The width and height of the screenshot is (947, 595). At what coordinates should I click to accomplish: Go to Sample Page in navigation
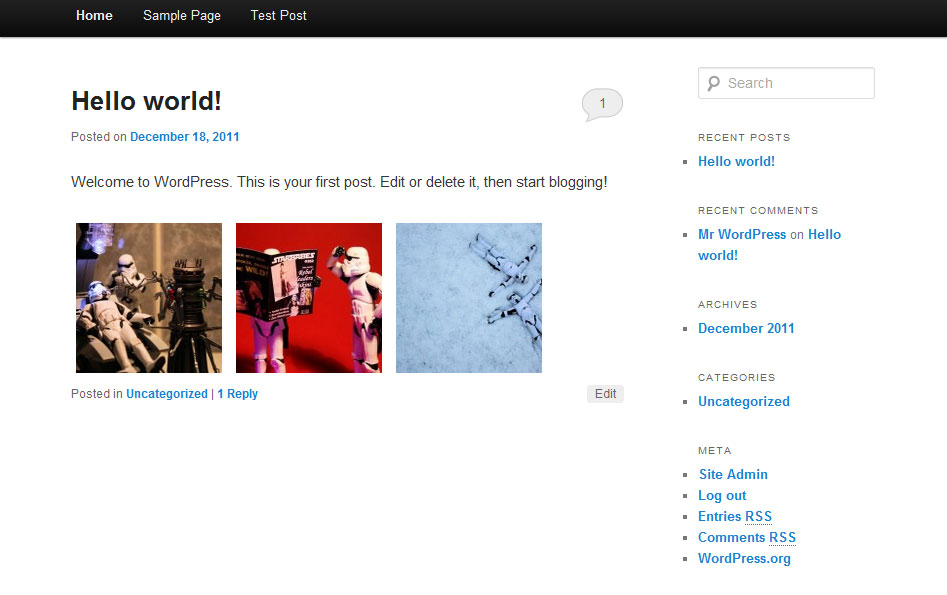click(x=182, y=16)
